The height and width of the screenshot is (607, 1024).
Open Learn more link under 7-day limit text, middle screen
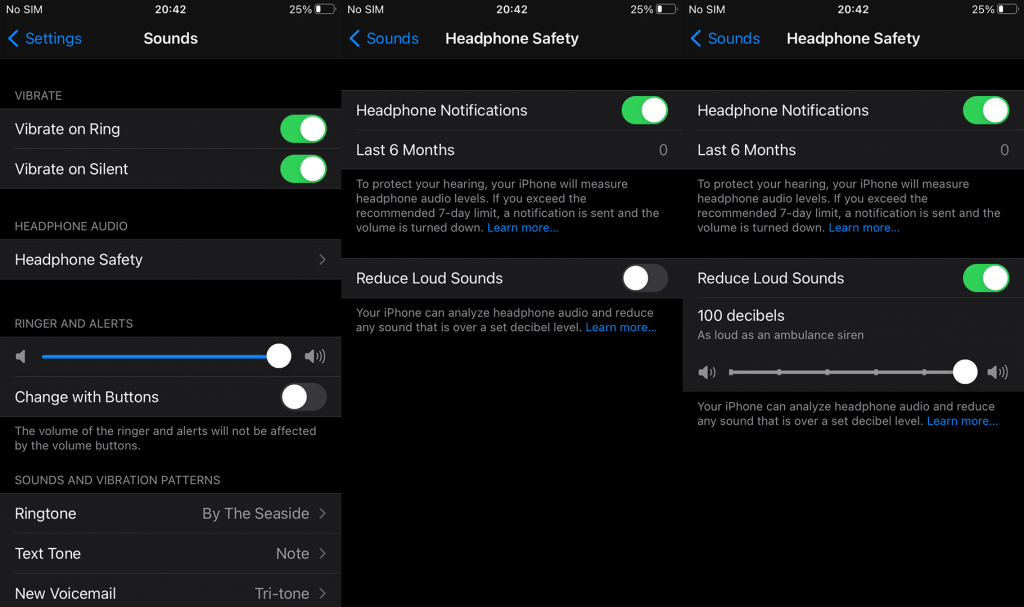[x=522, y=227]
